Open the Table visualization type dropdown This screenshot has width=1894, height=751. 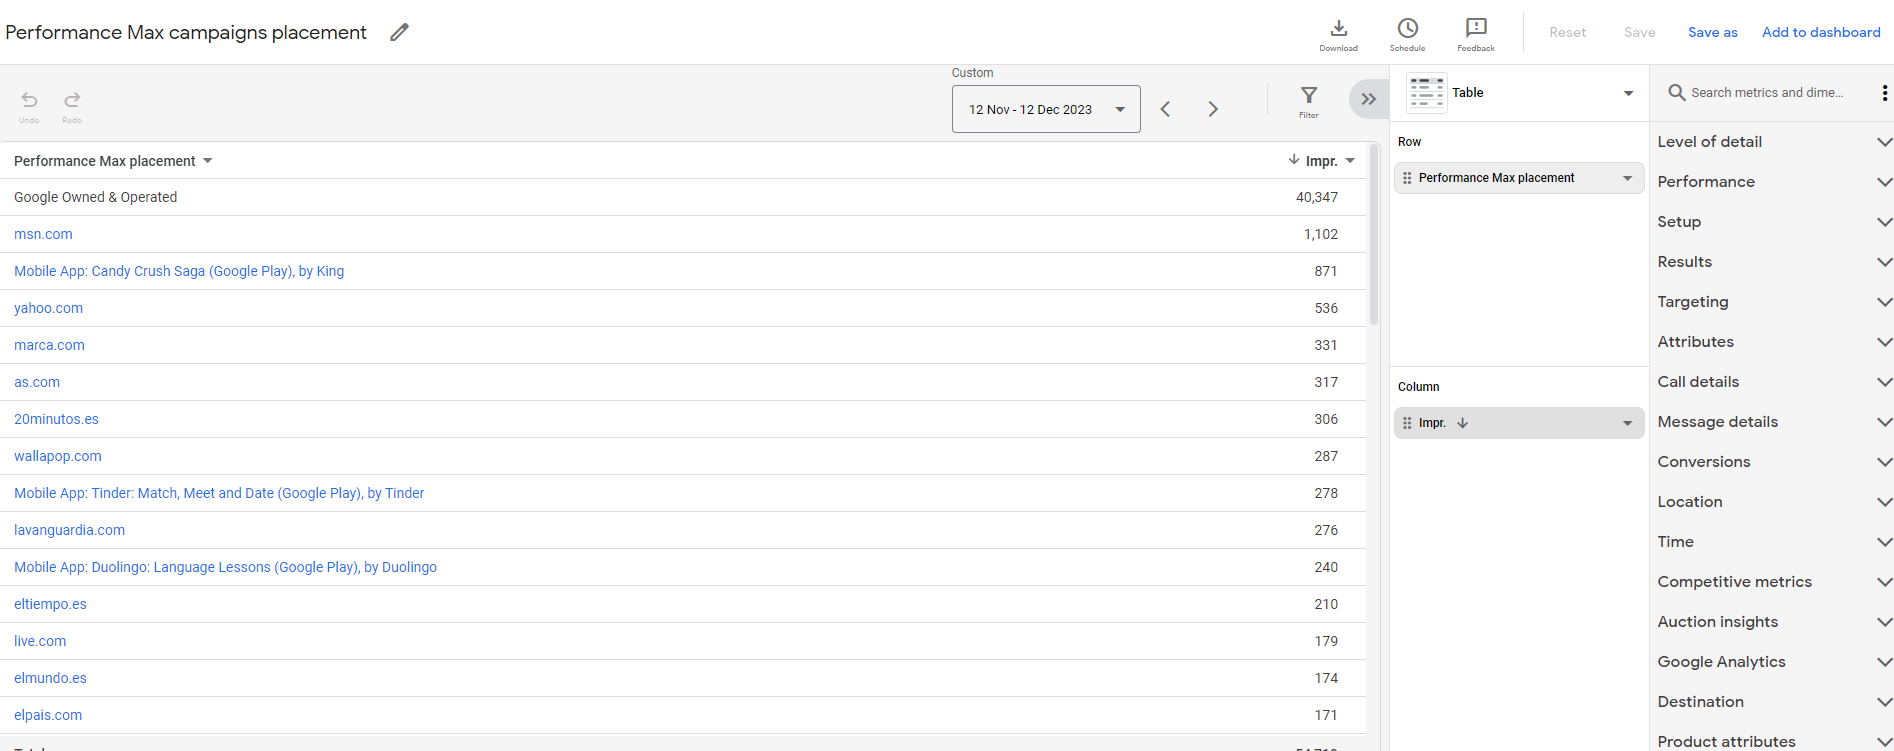pos(1628,93)
